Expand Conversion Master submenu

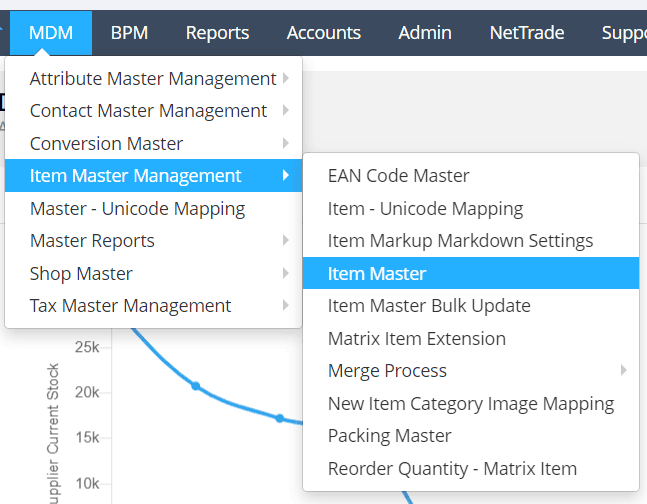(x=107, y=143)
